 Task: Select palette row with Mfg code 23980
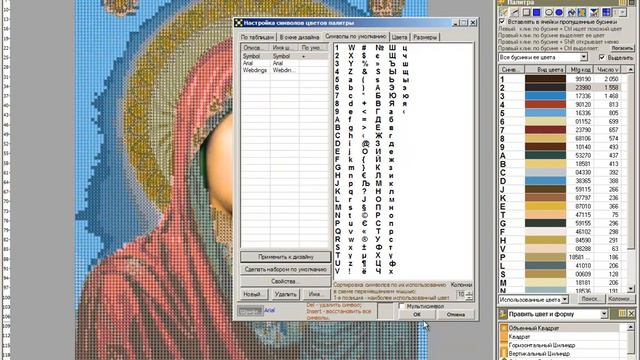(x=560, y=87)
